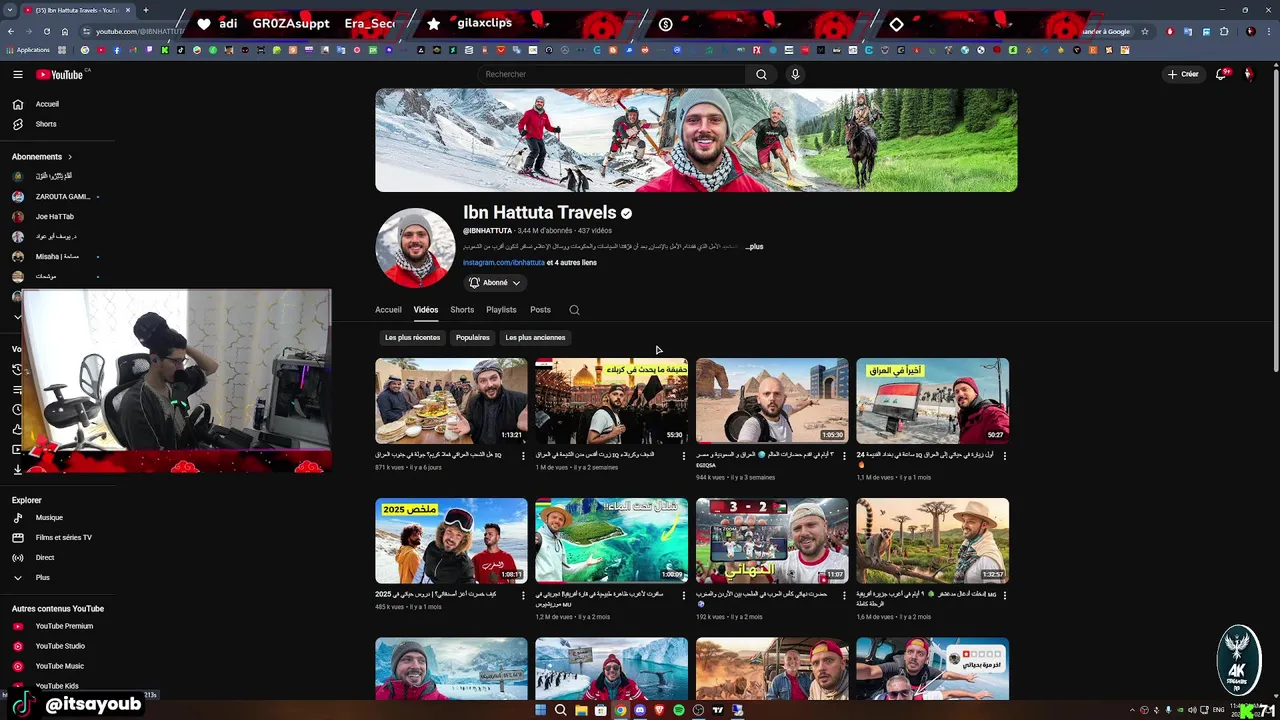The image size is (1280, 720).
Task: Play the Karbala 55:30 video
Action: click(x=612, y=401)
